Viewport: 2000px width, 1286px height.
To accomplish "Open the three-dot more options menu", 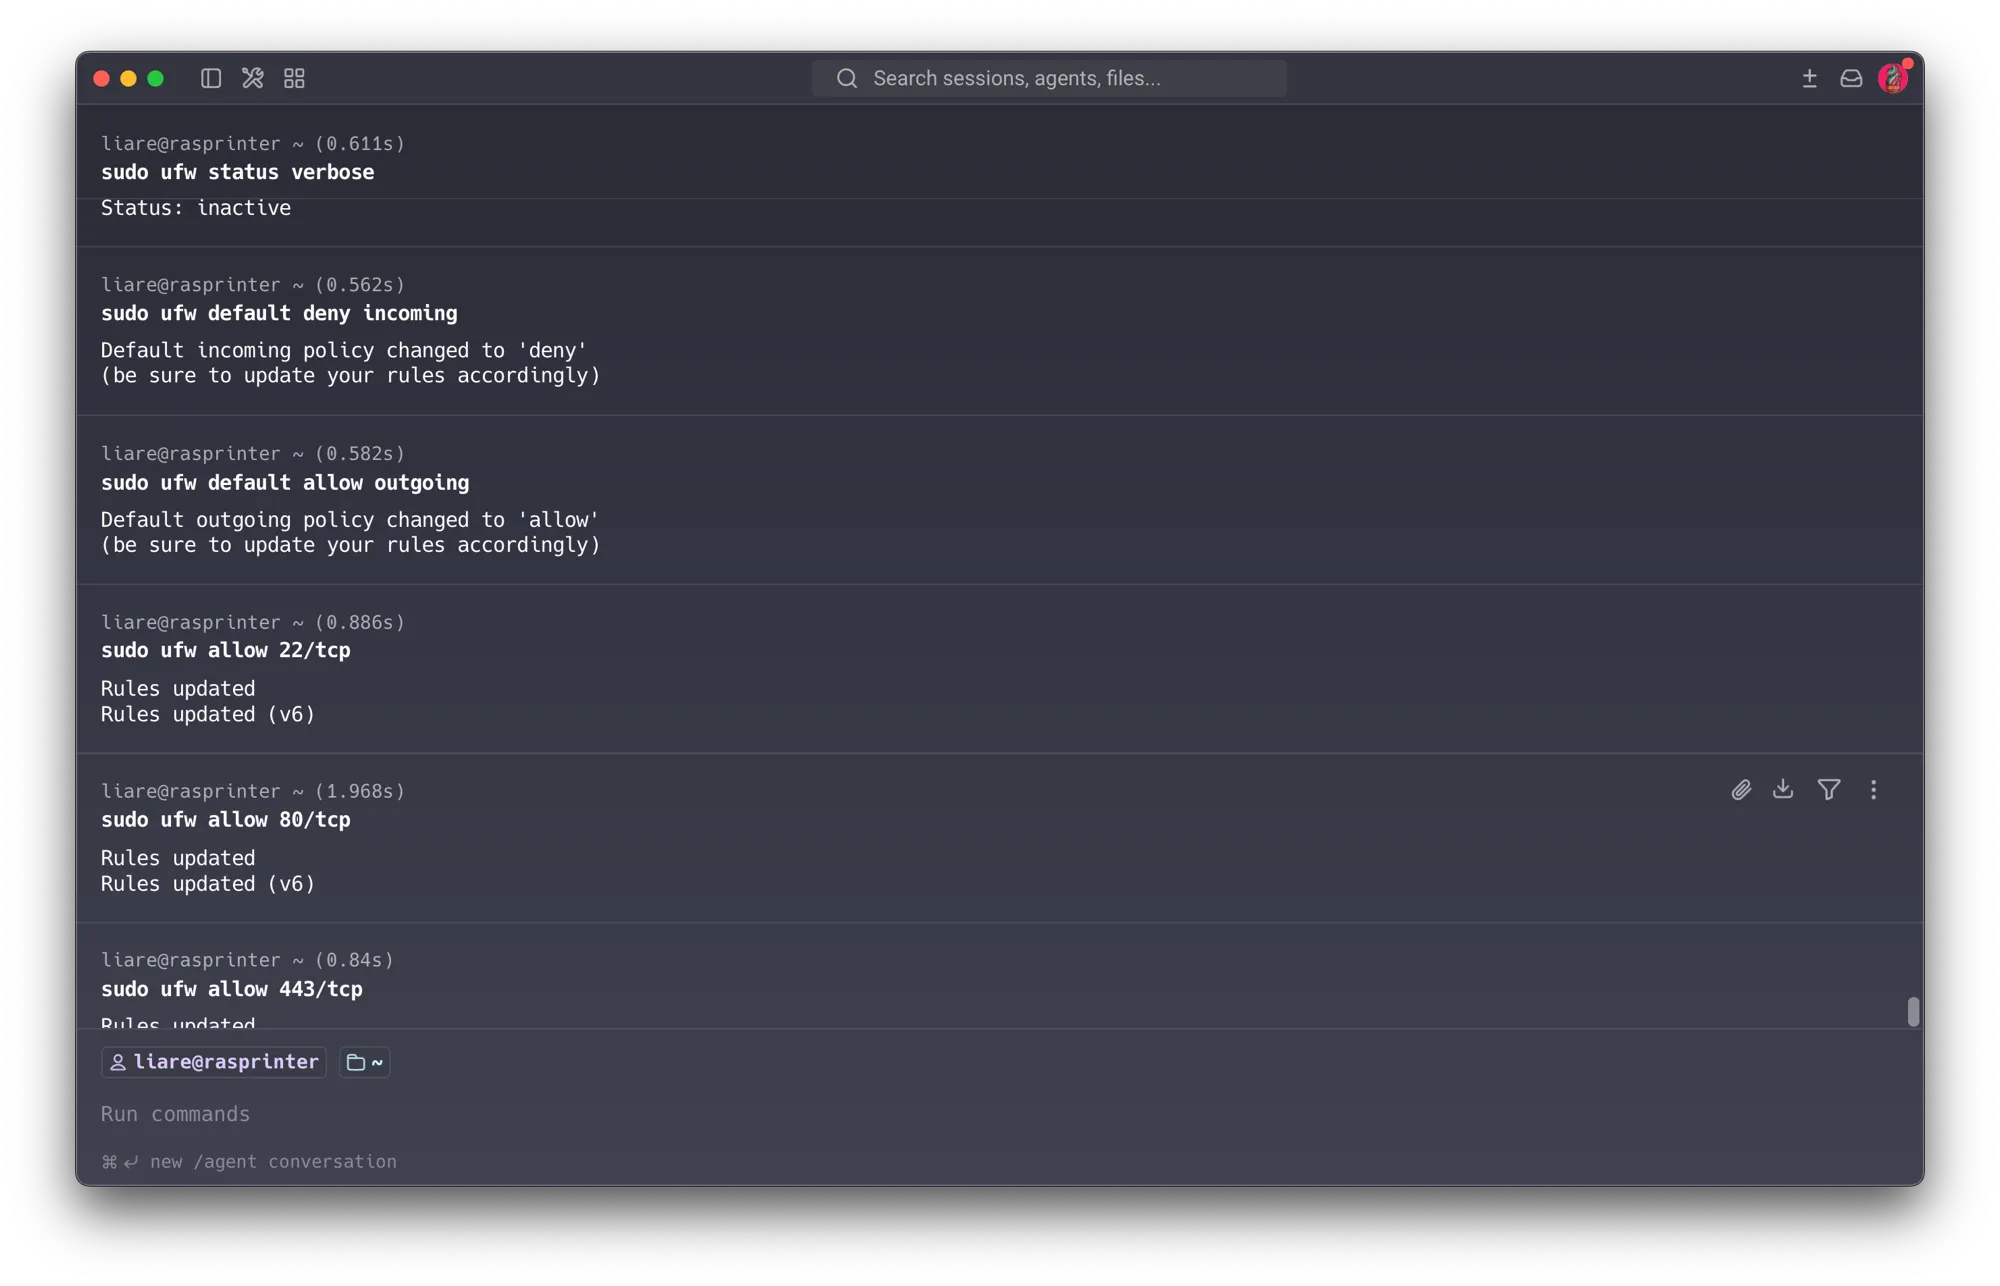I will [1873, 790].
